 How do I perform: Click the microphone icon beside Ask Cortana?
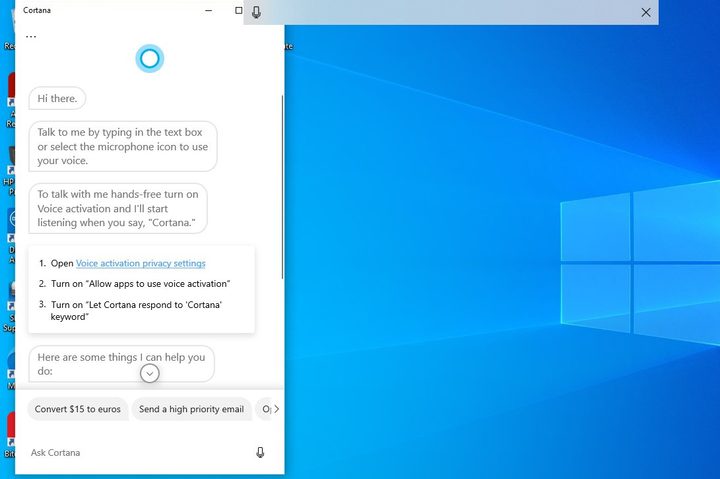pos(260,452)
